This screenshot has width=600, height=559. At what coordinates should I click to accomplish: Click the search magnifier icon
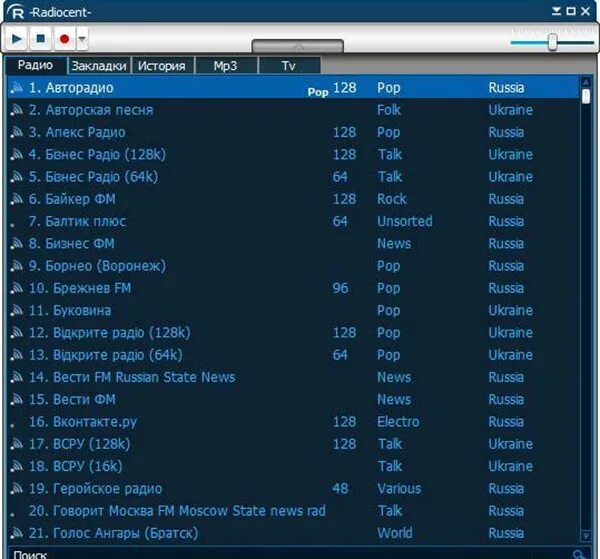point(579,554)
